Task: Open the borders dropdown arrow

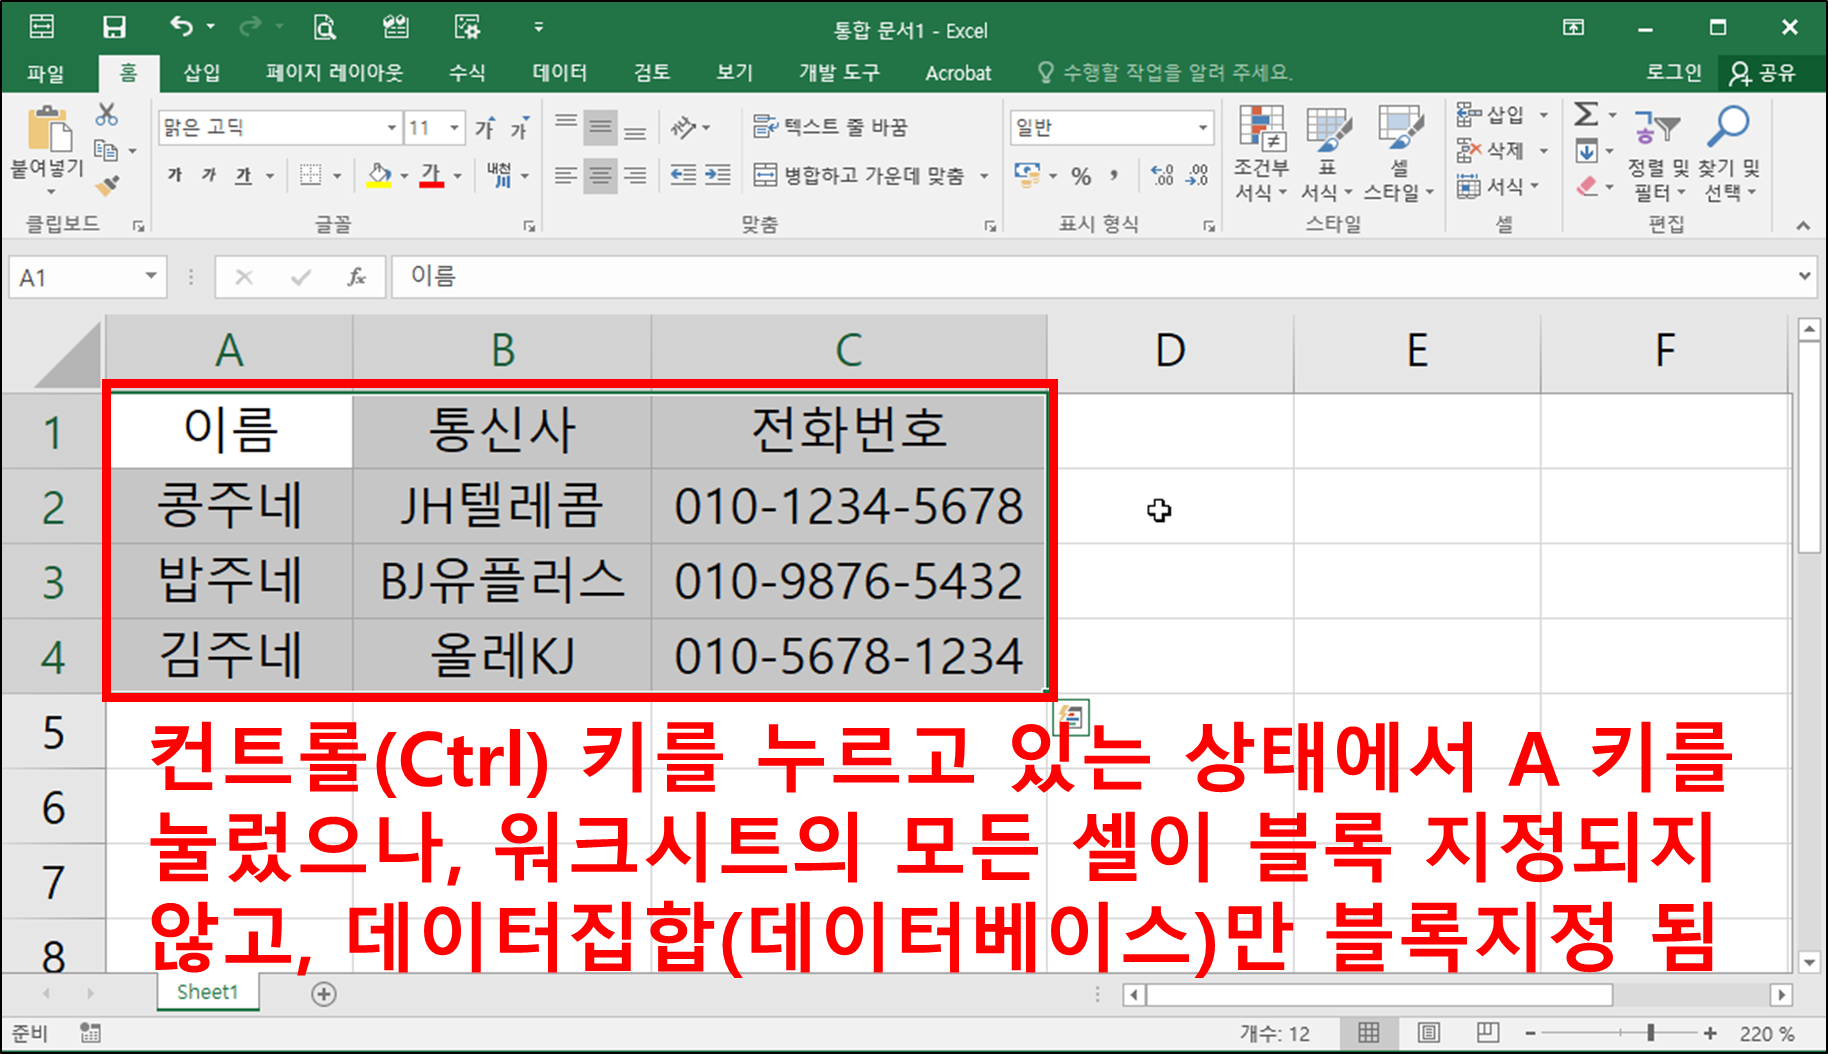Action: [337, 176]
